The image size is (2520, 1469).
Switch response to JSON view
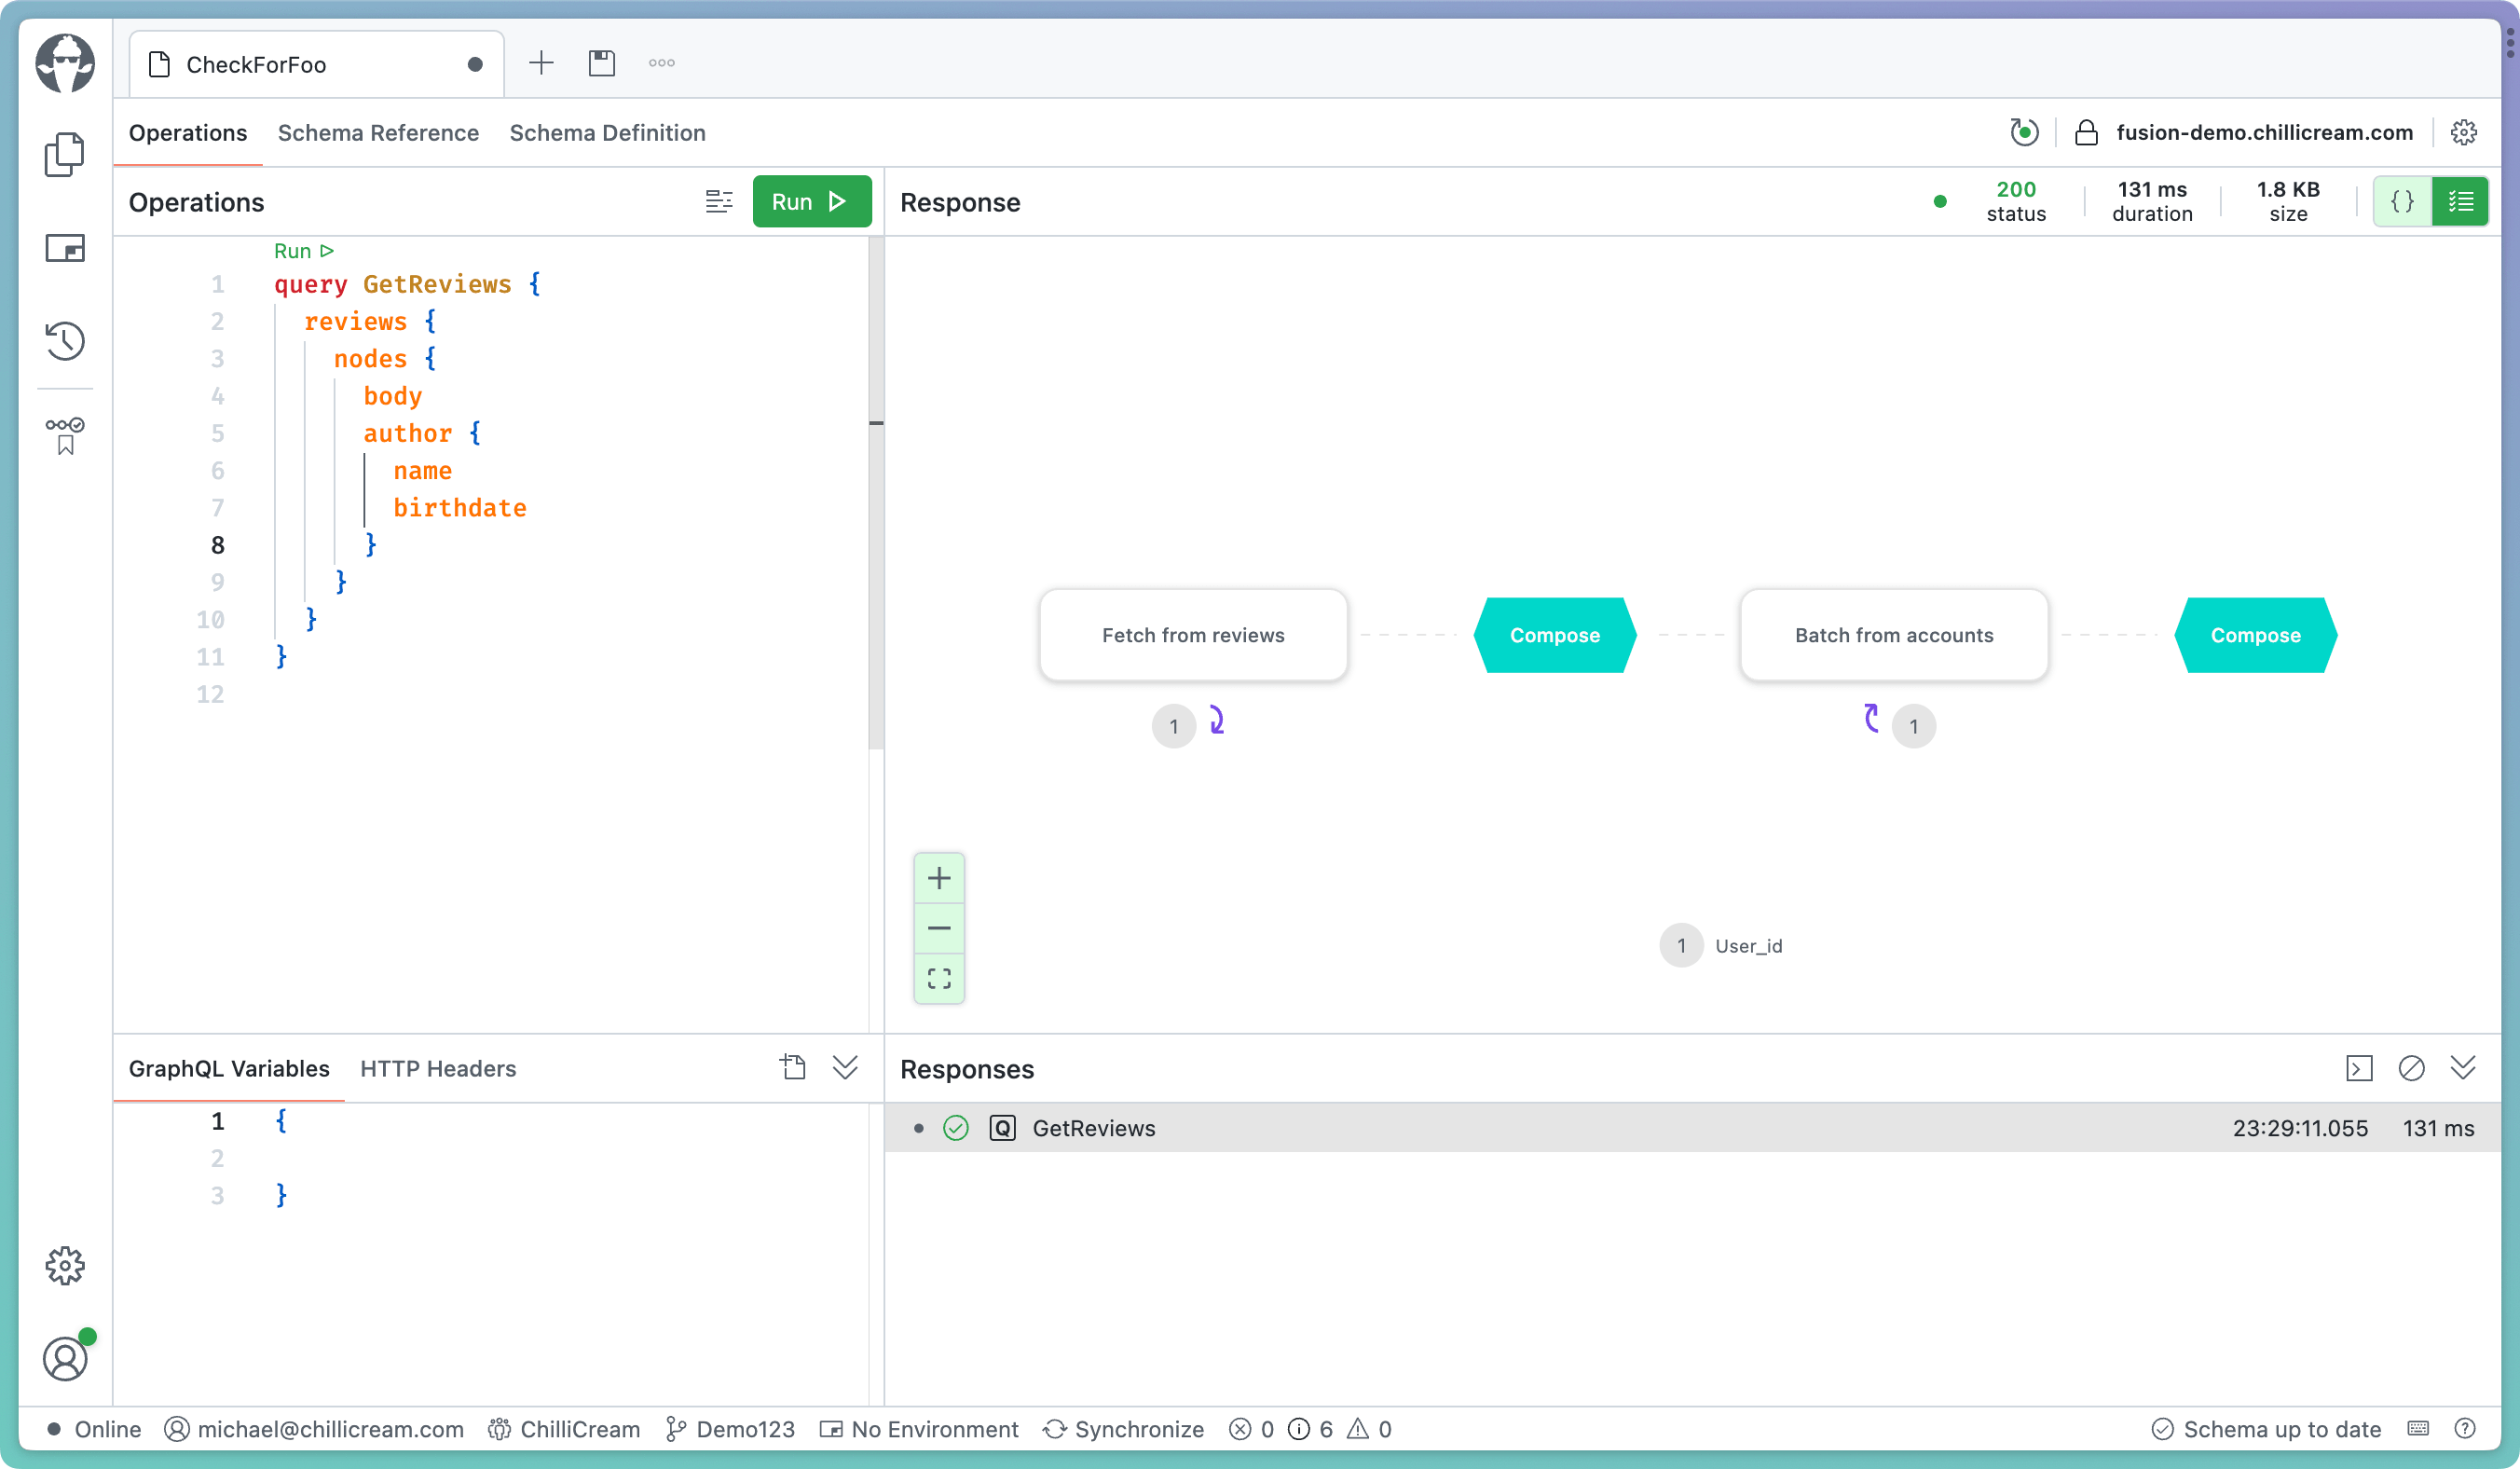click(2402, 201)
